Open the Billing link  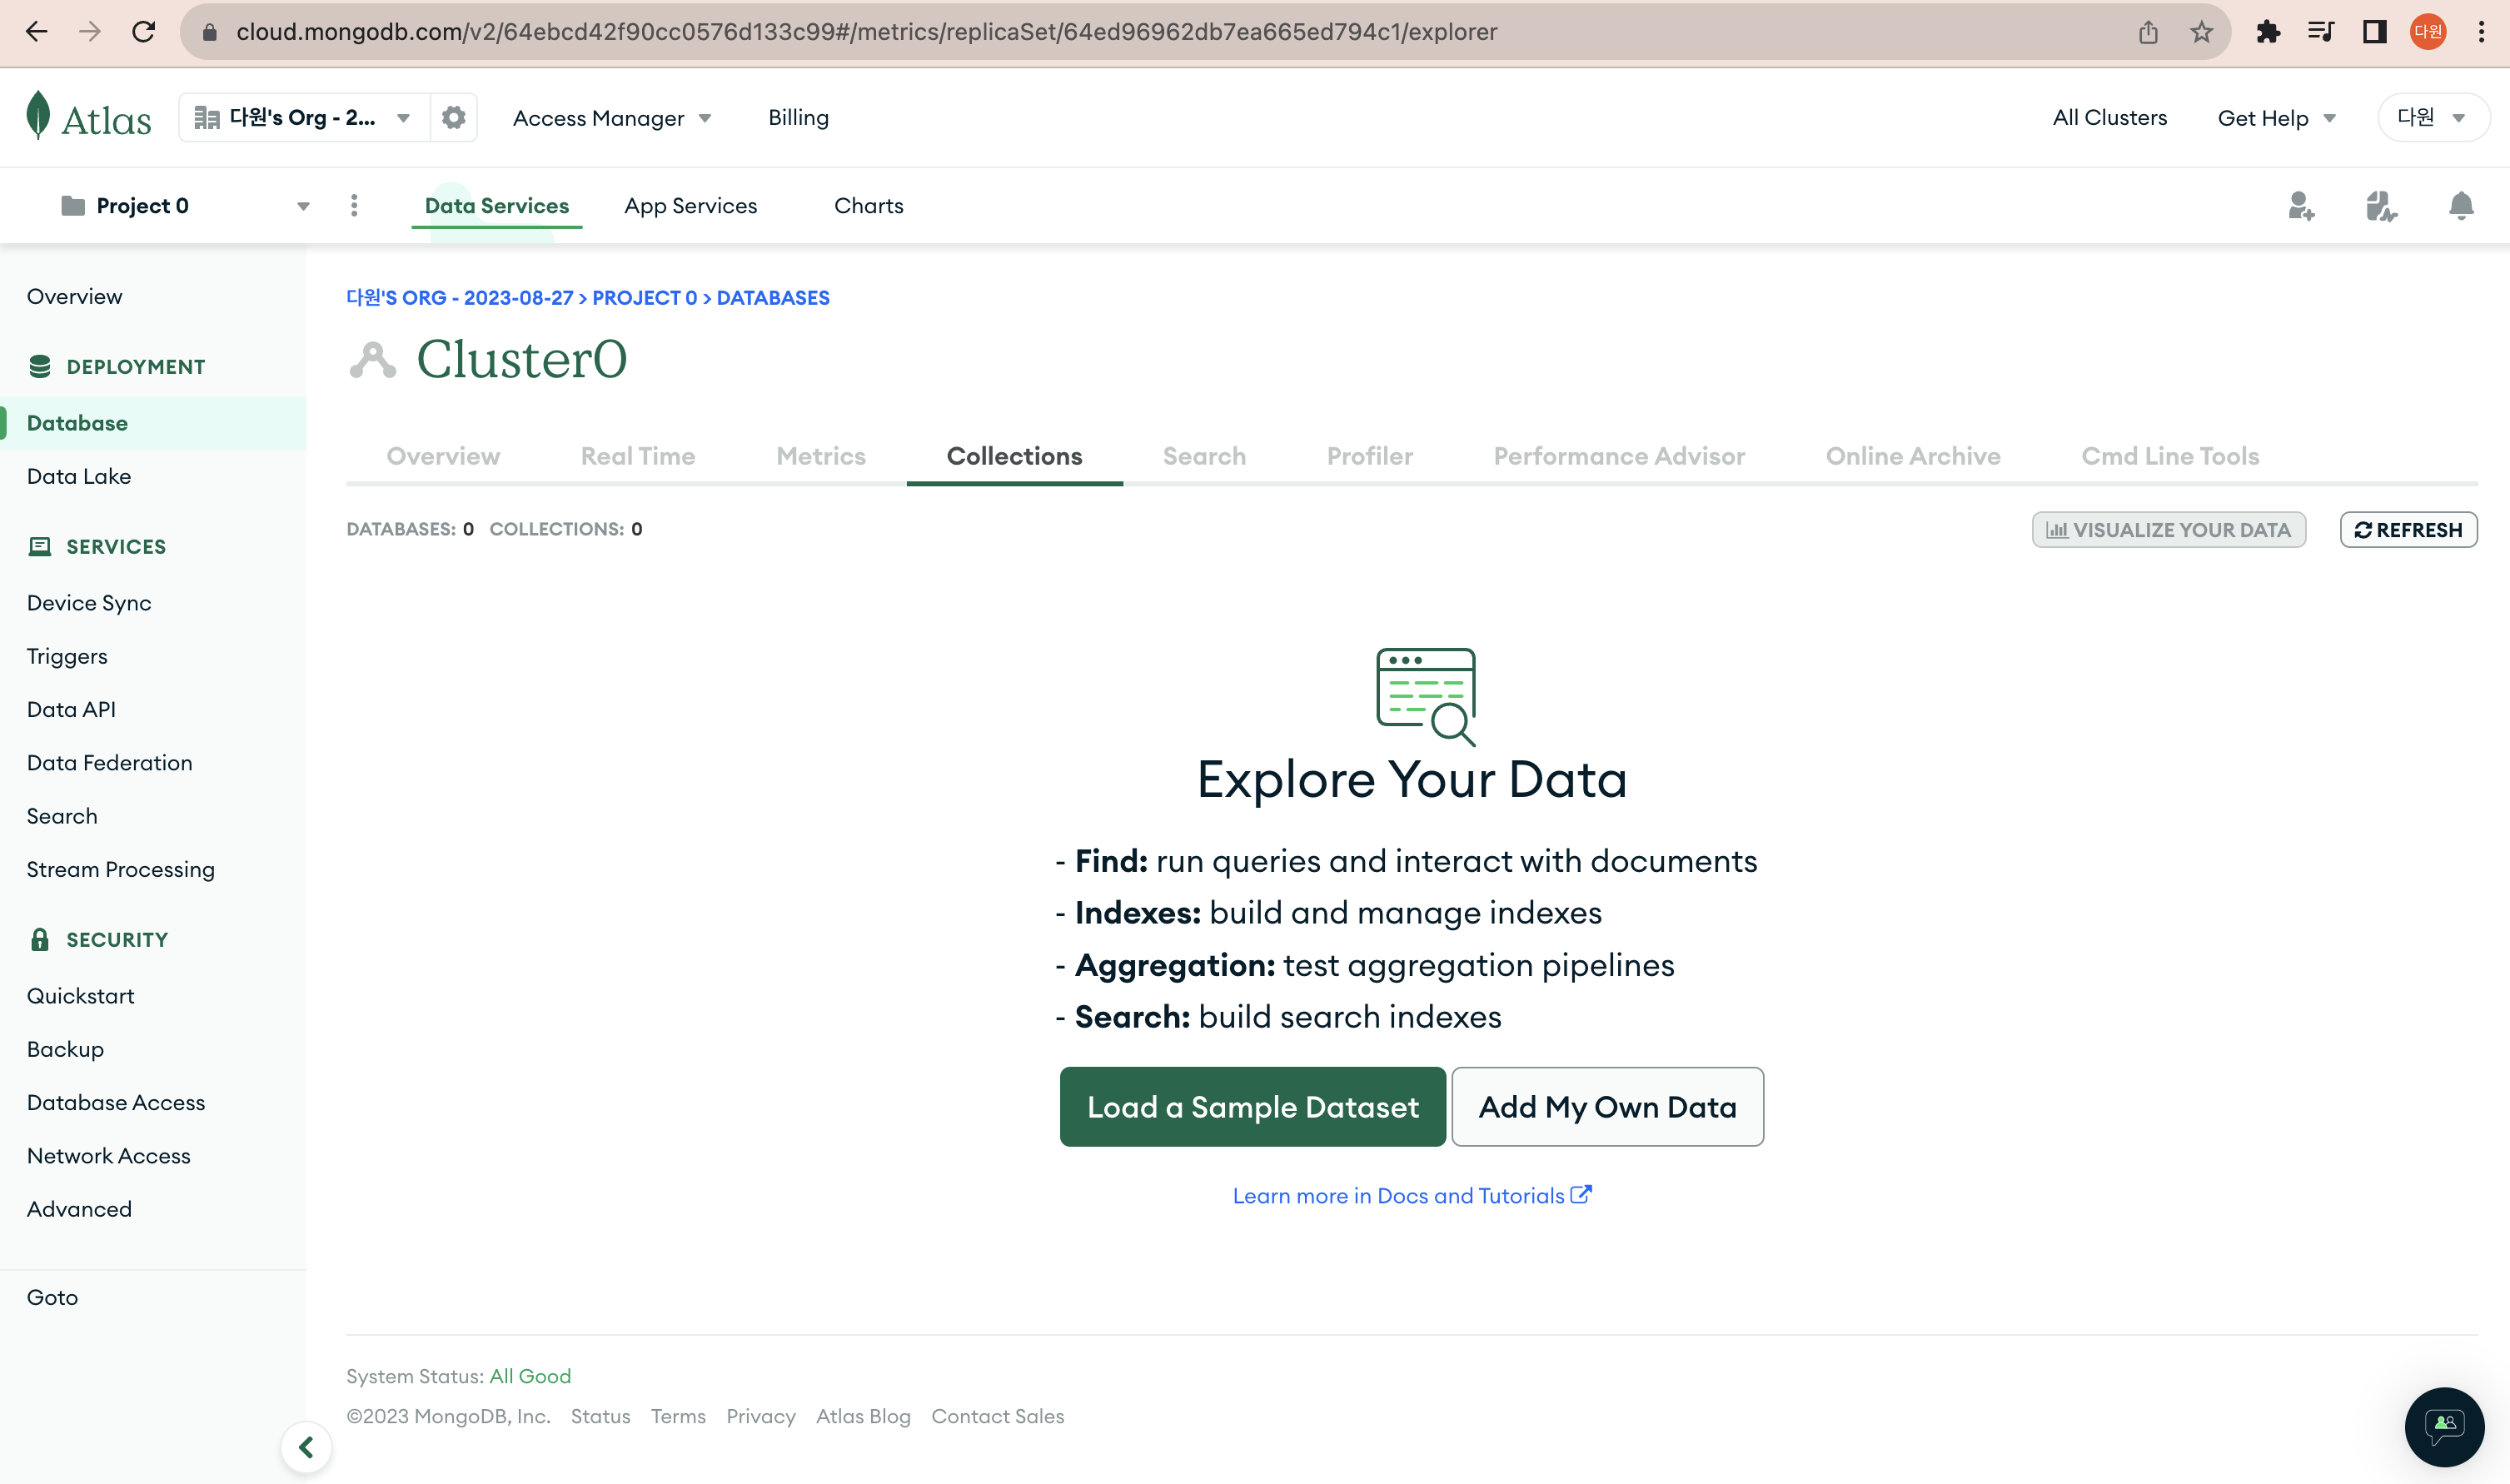tap(798, 118)
